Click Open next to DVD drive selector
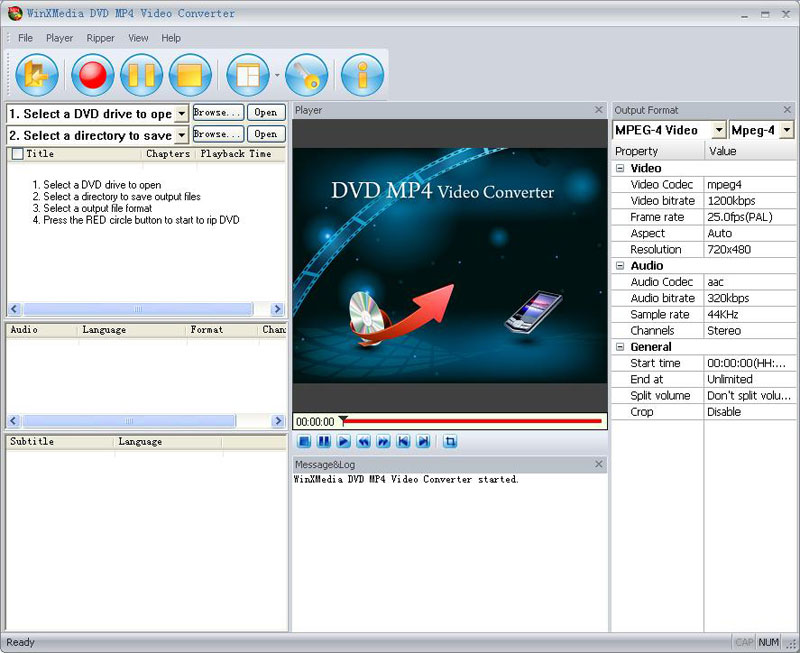This screenshot has width=800, height=653. coord(266,112)
